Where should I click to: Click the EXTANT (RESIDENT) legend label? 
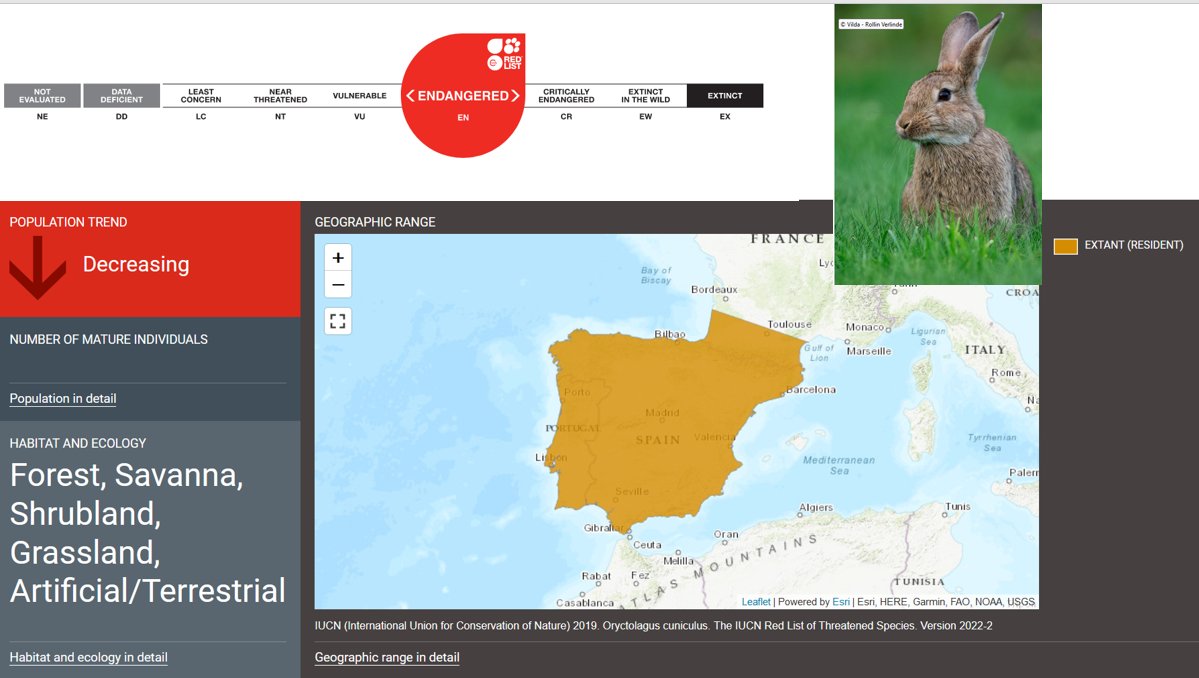tap(1133, 245)
